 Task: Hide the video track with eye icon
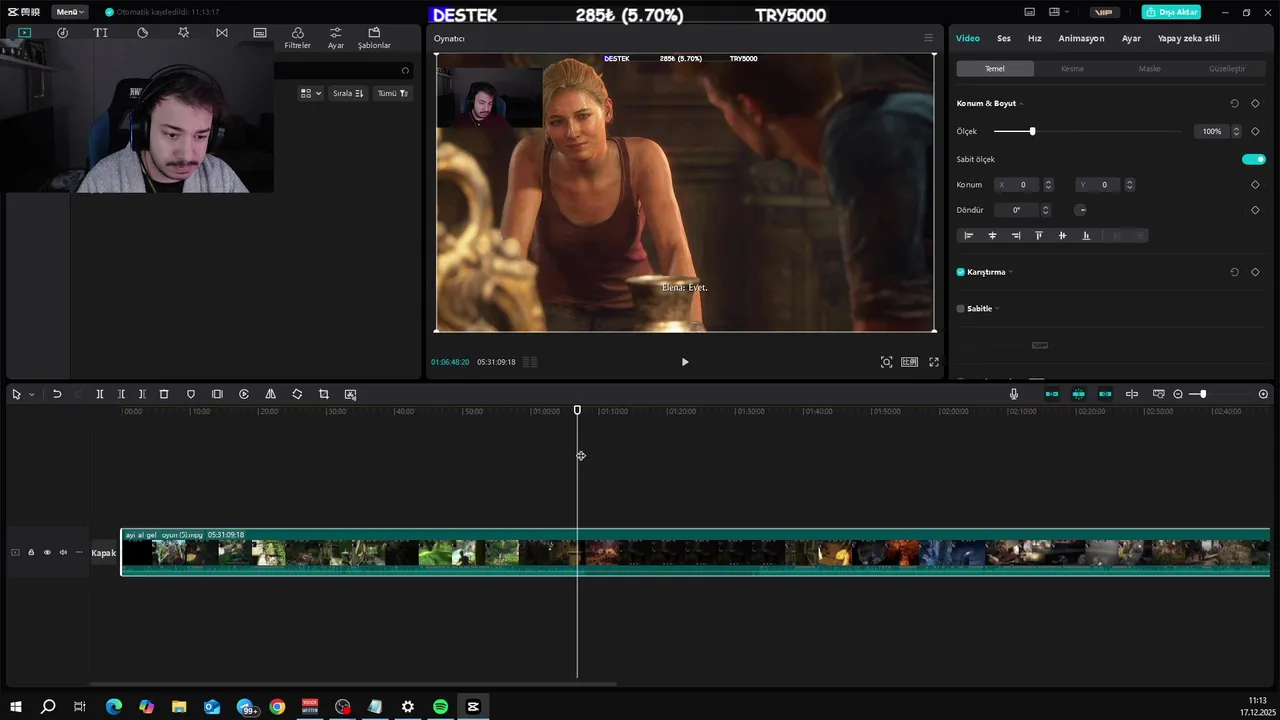click(x=47, y=552)
